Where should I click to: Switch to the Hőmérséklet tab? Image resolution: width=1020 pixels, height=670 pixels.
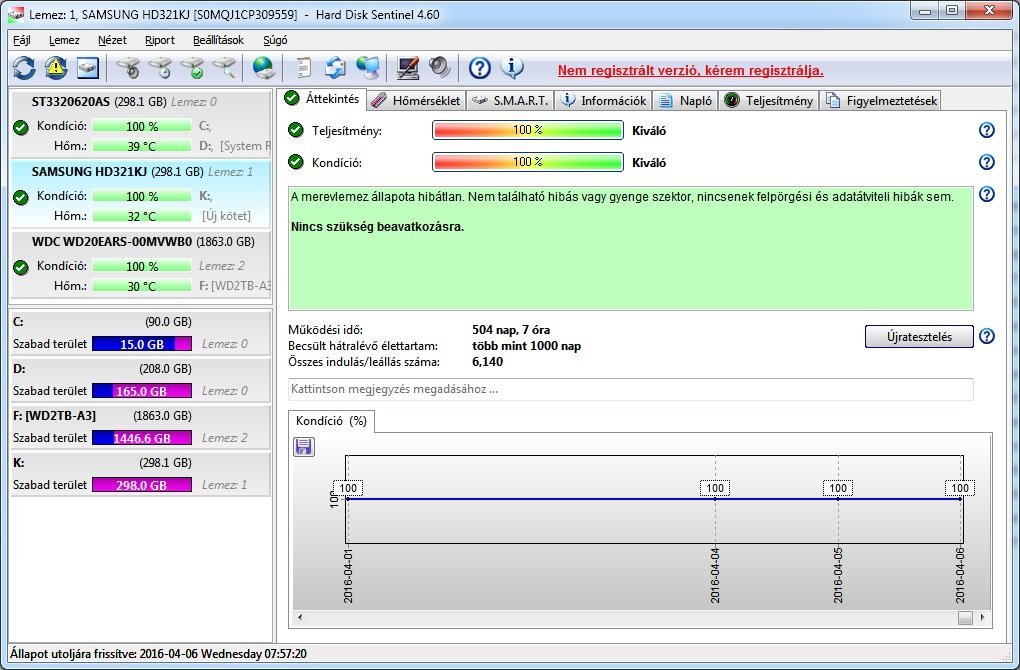417,101
